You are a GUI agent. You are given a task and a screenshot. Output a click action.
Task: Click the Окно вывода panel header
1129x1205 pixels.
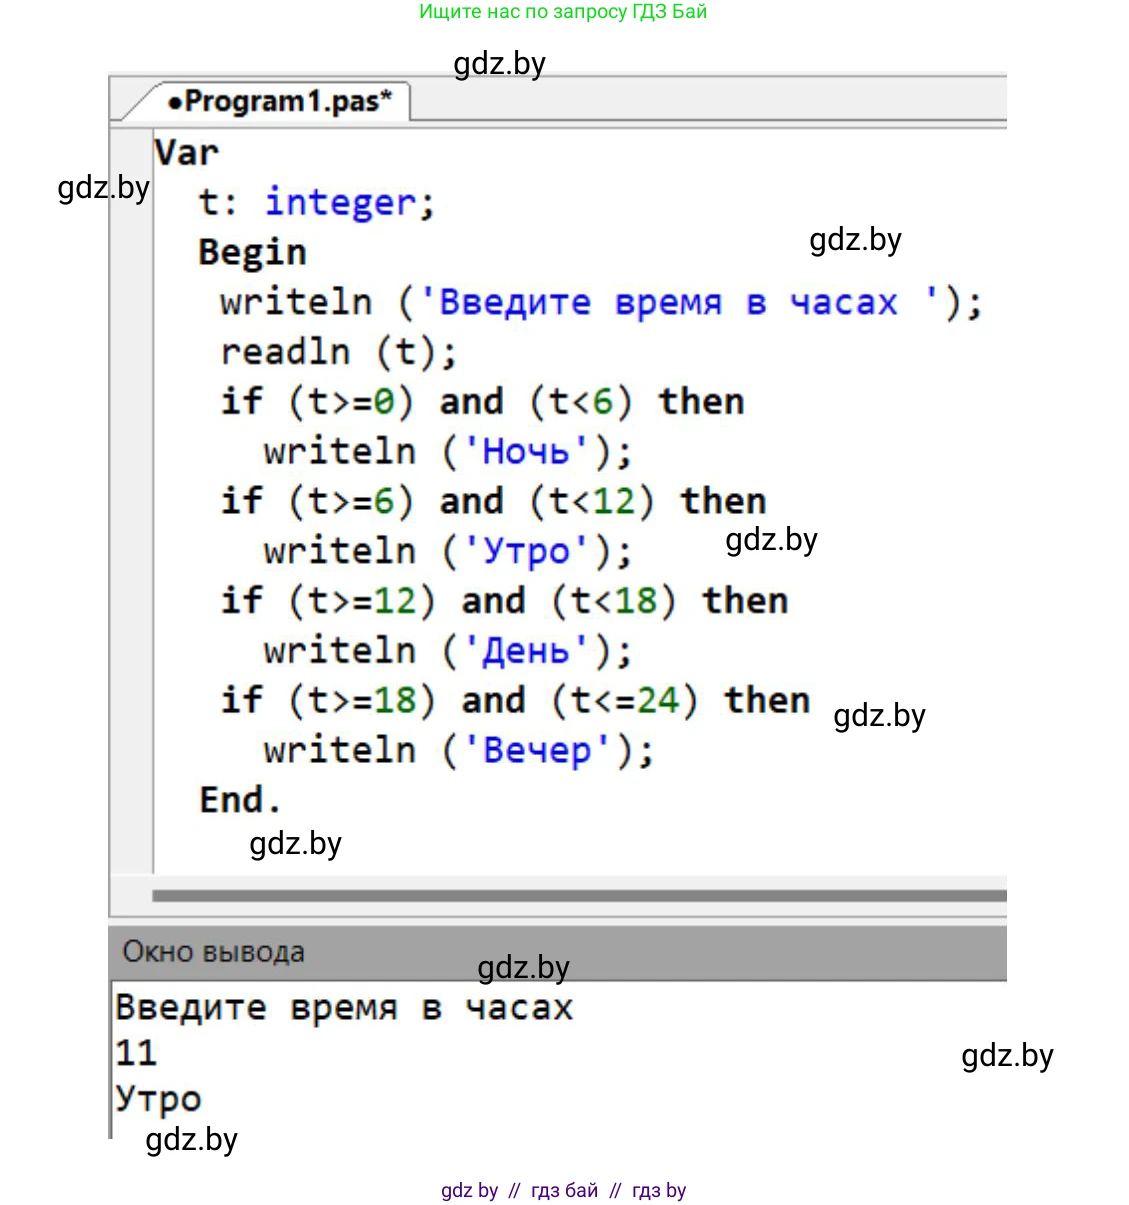(213, 952)
